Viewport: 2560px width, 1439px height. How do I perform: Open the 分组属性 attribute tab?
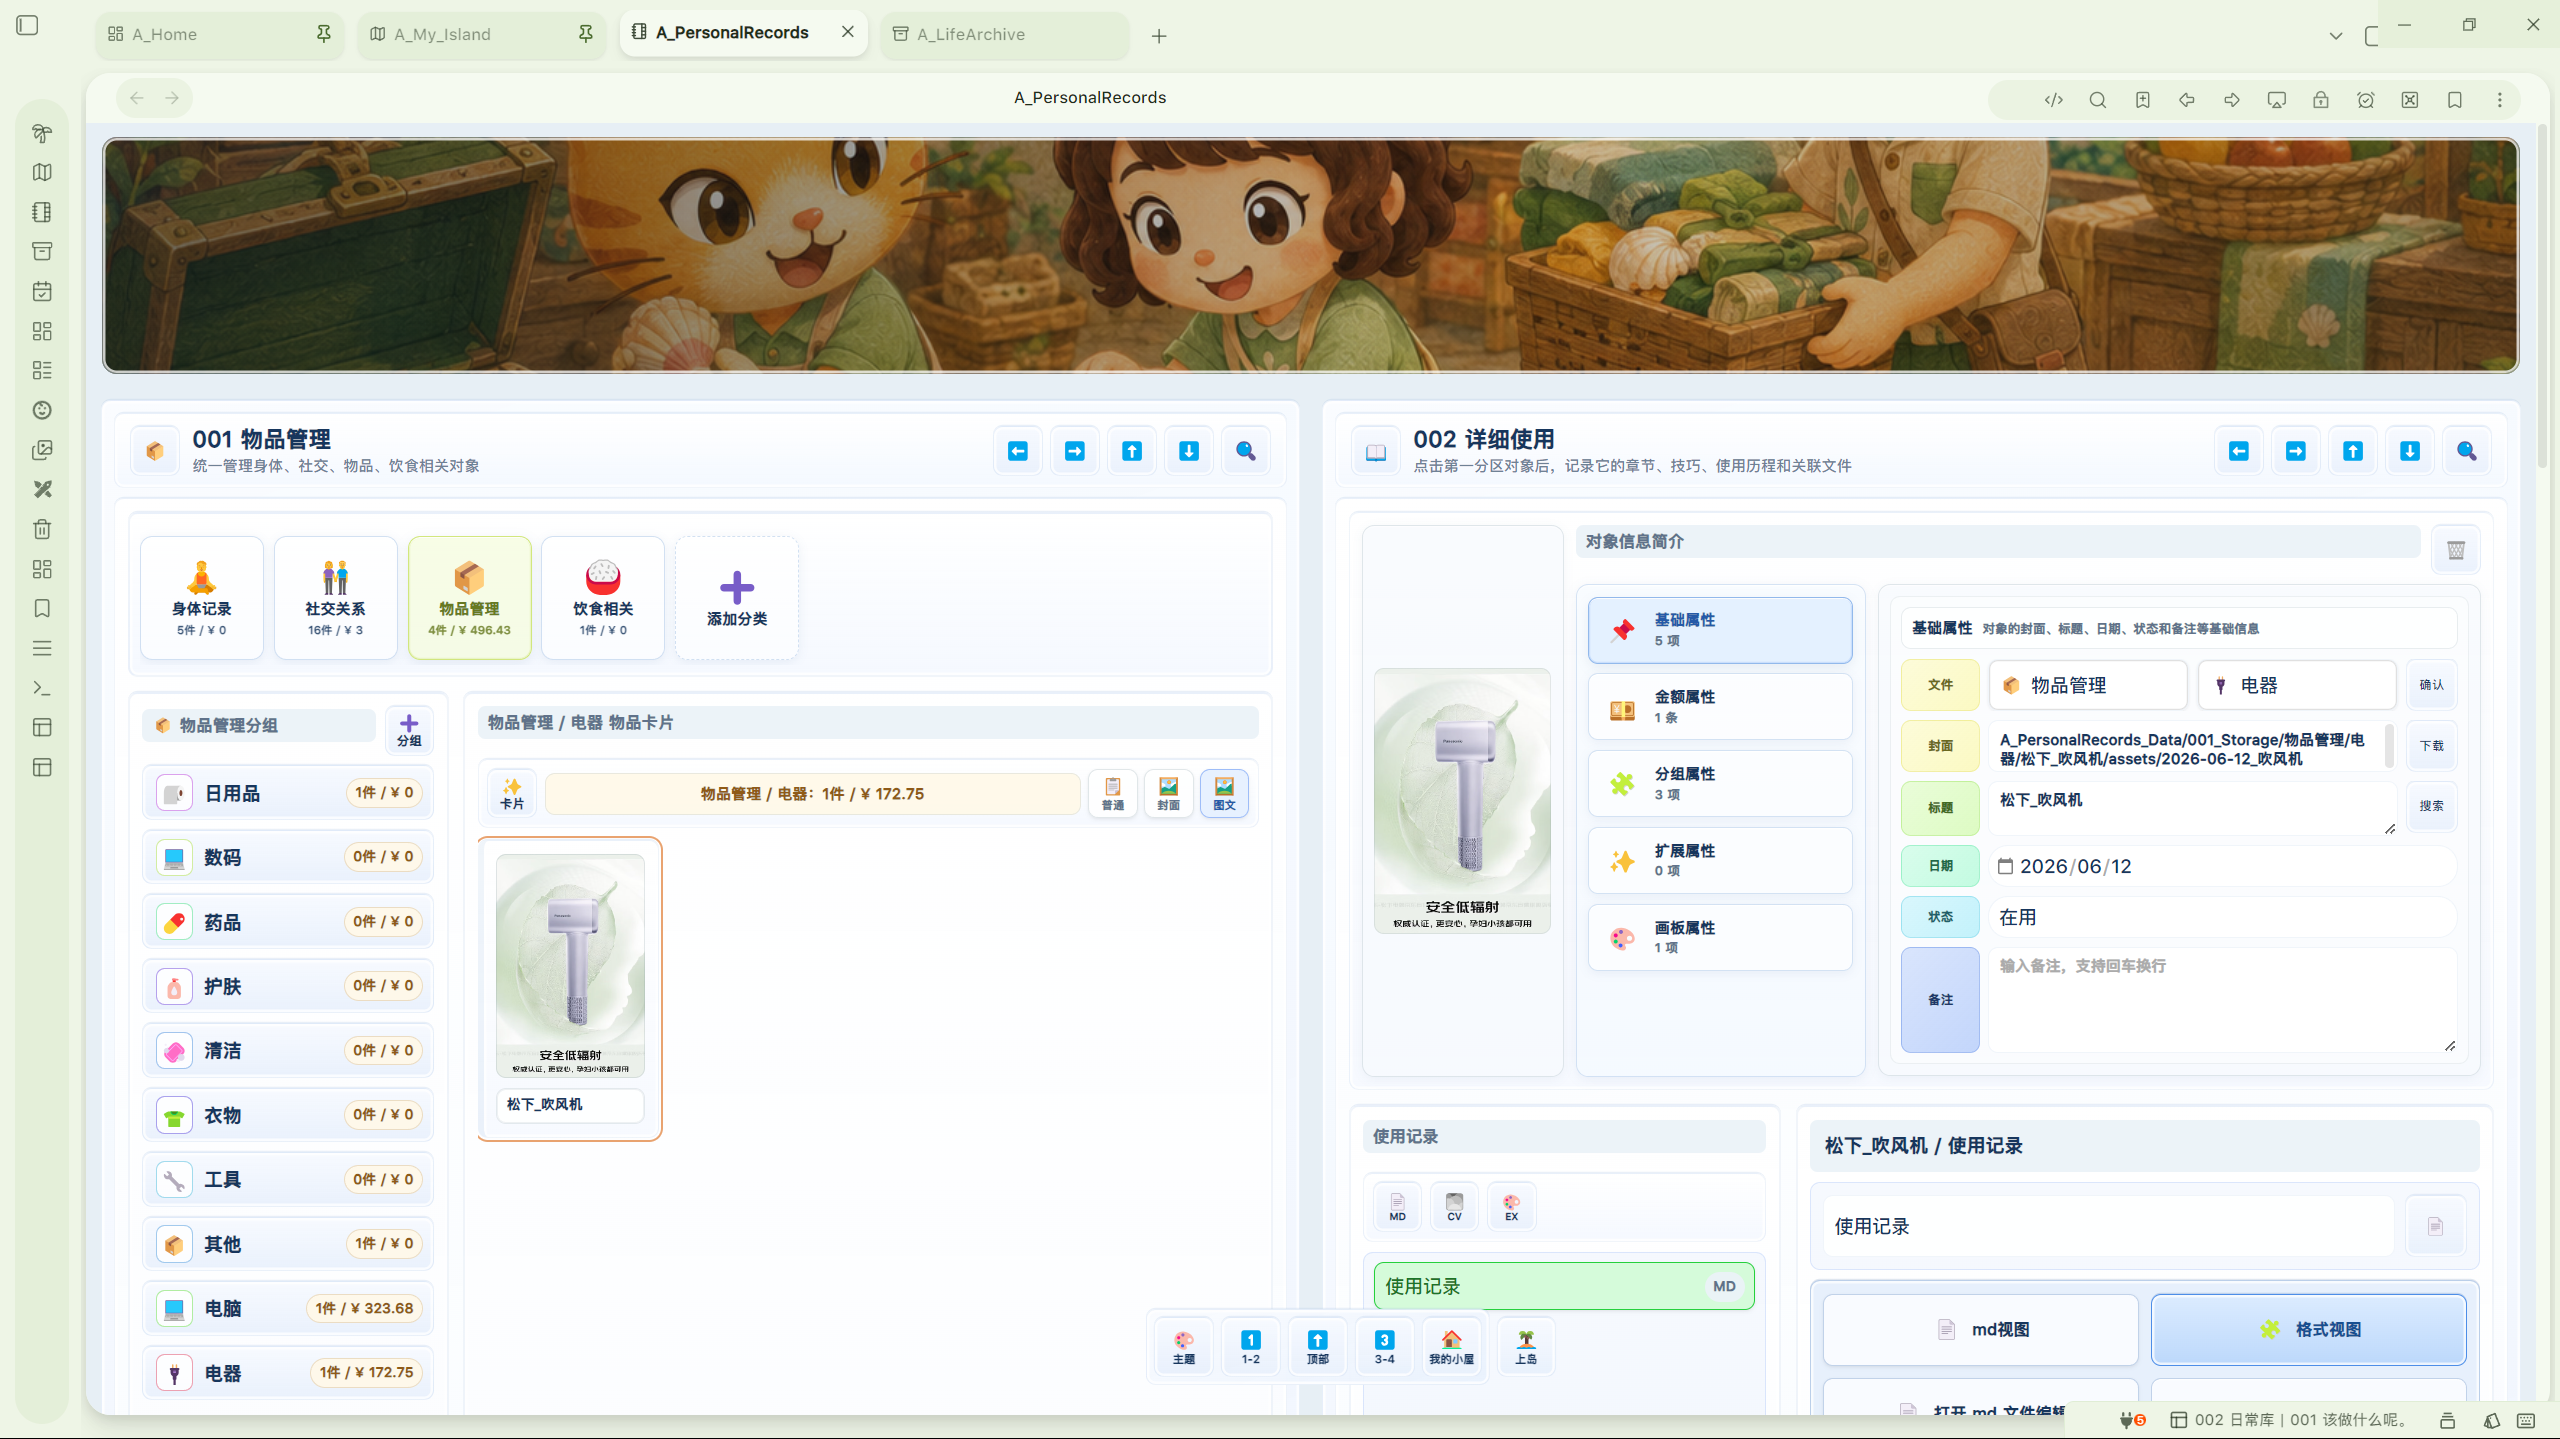tap(1720, 784)
